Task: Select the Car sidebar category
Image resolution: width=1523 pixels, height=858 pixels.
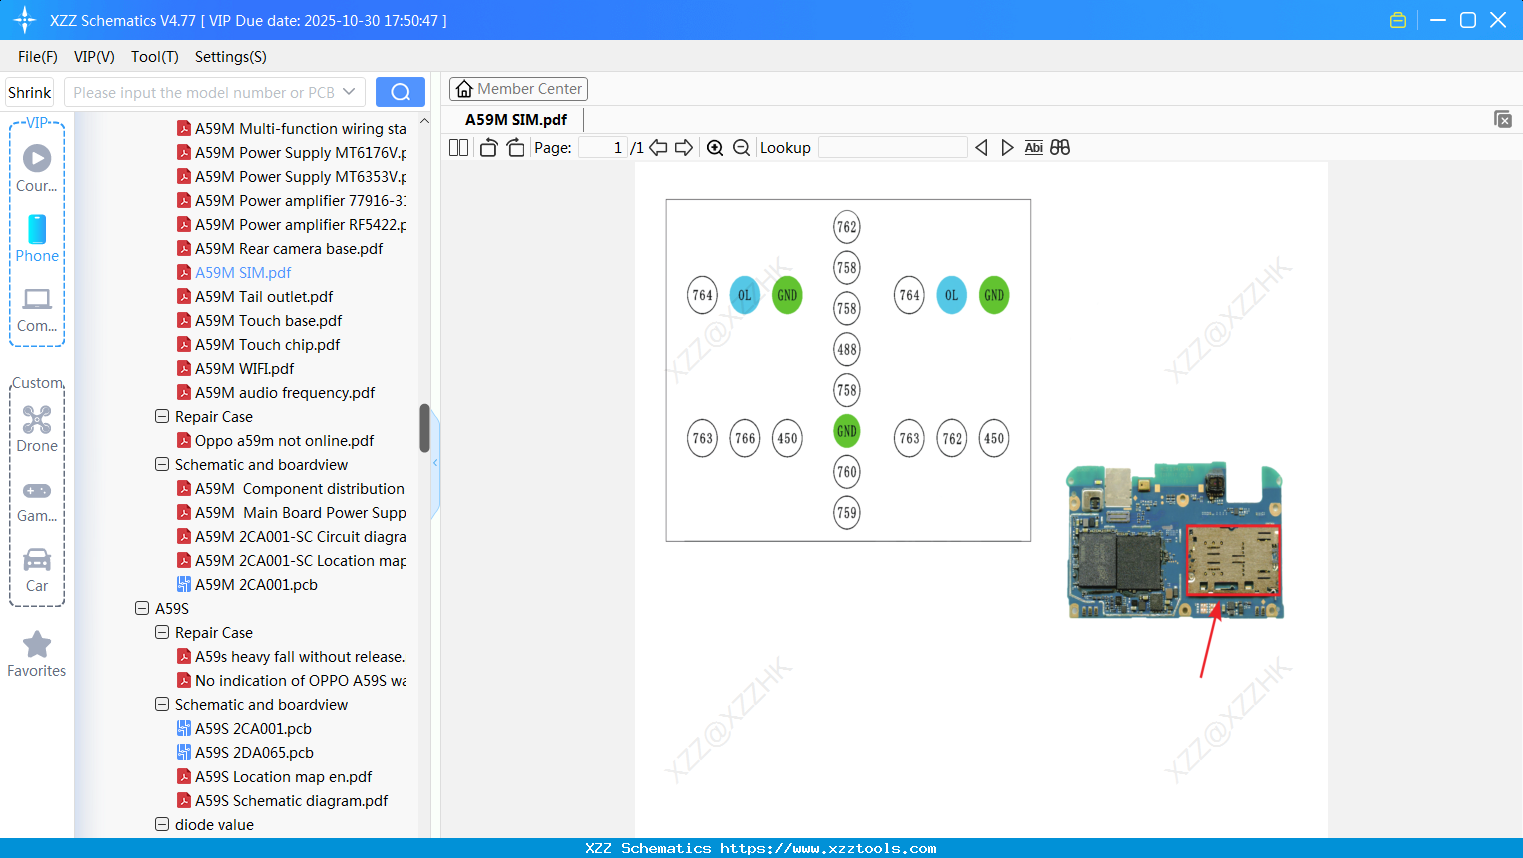Action: (37, 569)
